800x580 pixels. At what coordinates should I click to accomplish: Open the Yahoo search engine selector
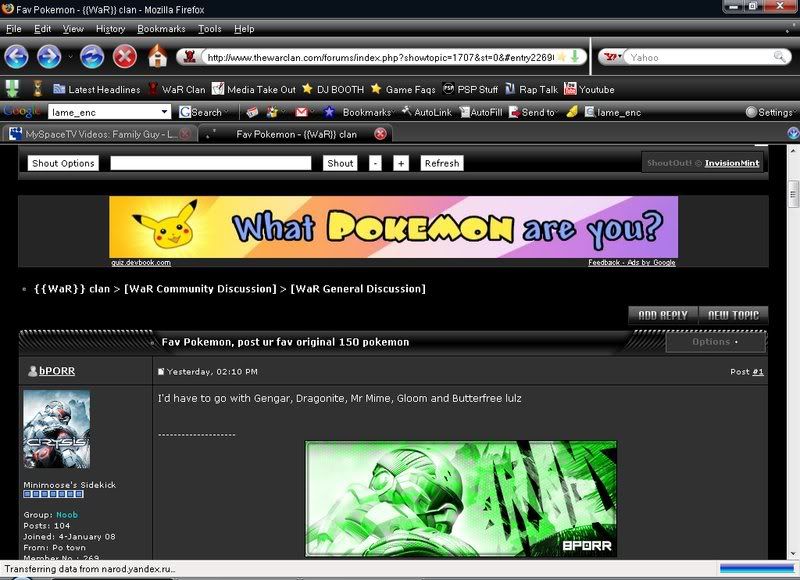click(x=612, y=57)
